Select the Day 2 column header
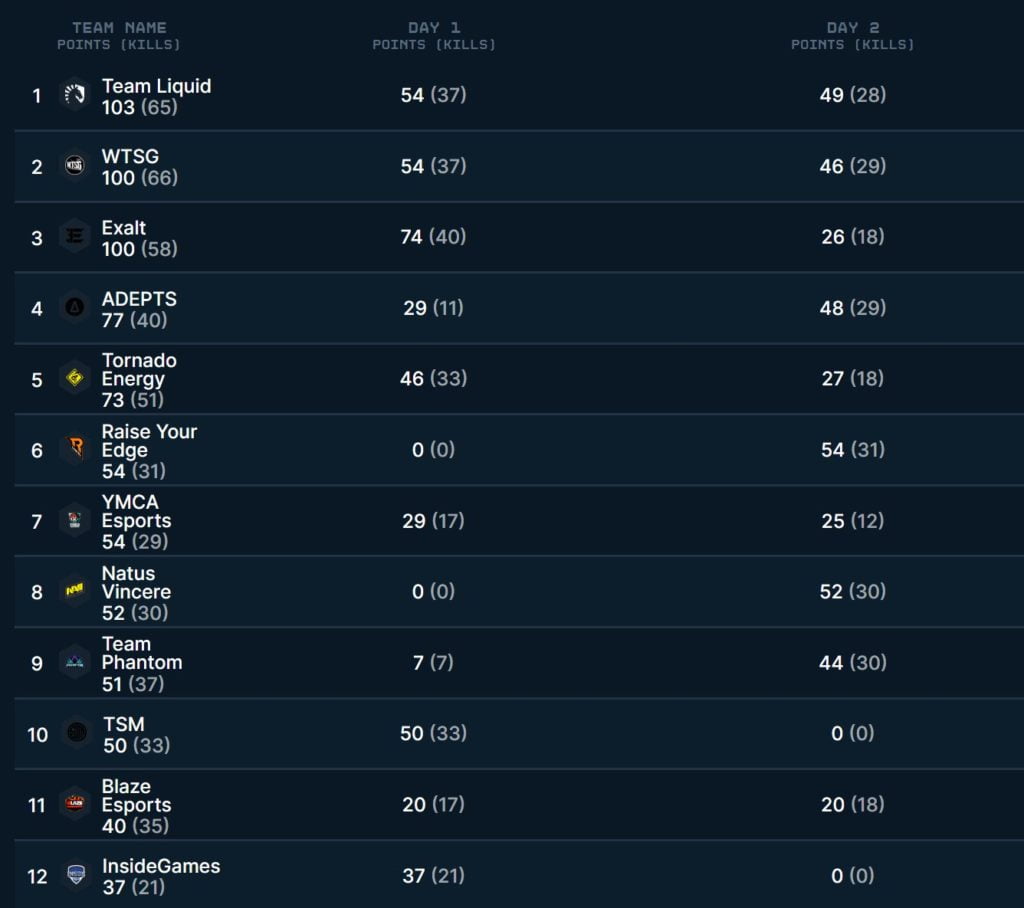Screen dimensions: 1024x908 coord(853,28)
